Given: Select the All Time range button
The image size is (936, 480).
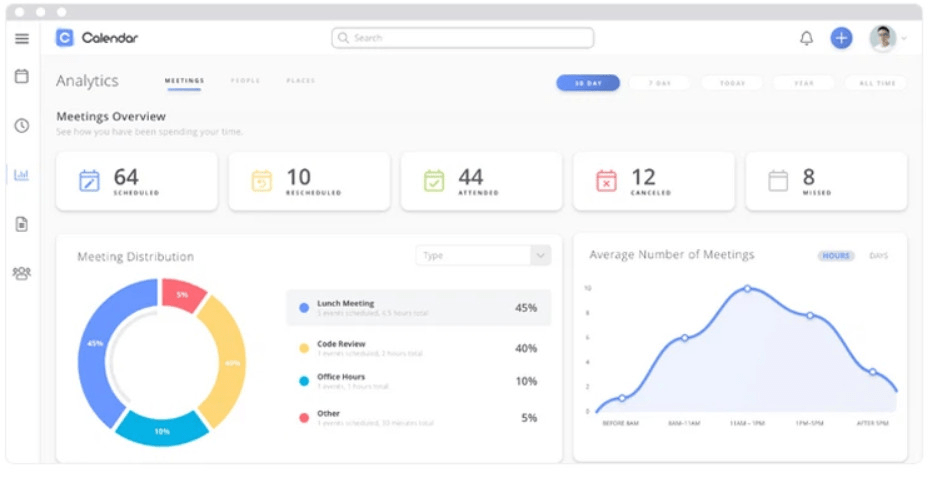Looking at the screenshot, I should tap(876, 83).
